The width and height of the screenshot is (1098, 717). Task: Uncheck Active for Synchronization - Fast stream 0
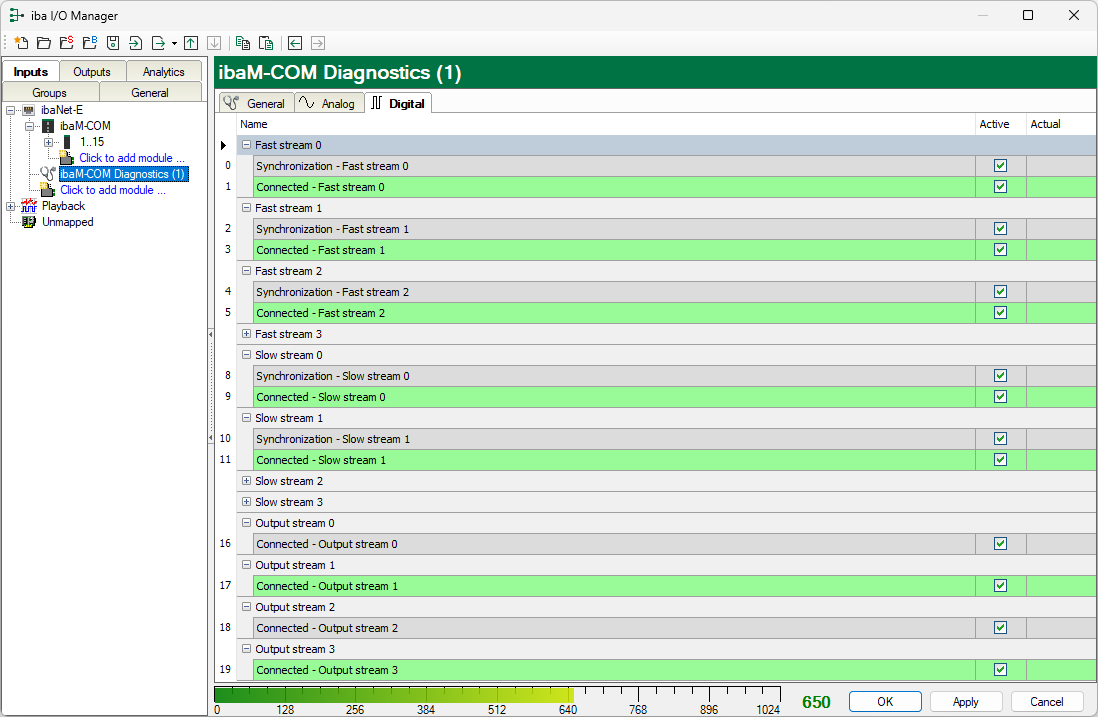click(x=1001, y=166)
